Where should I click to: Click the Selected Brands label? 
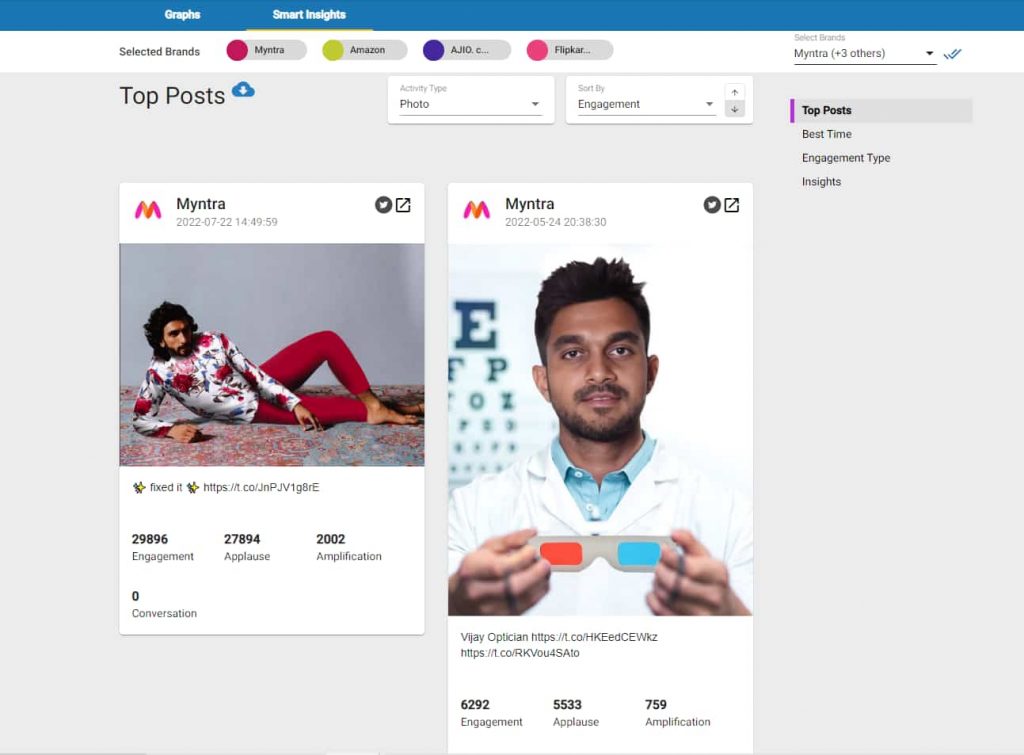159,52
